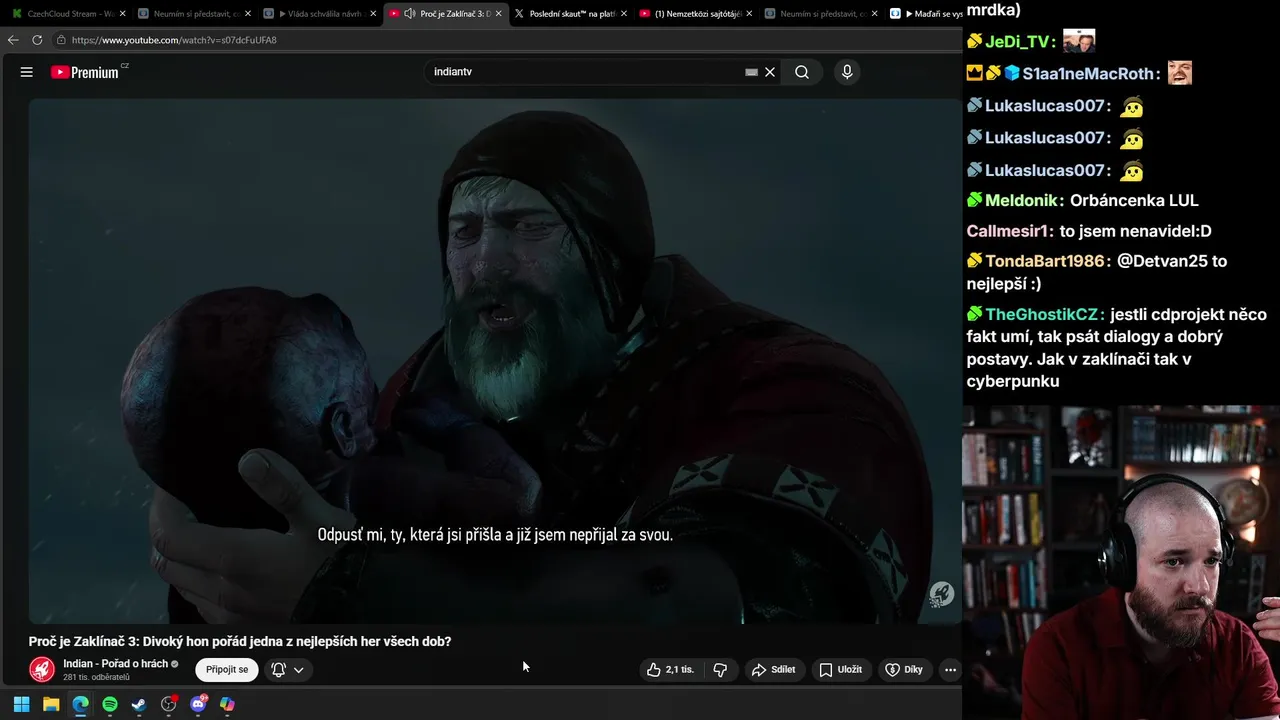The width and height of the screenshot is (1280, 720).
Task: Click 'Orbáncenka LUL' chat message
Action: click(x=1134, y=201)
